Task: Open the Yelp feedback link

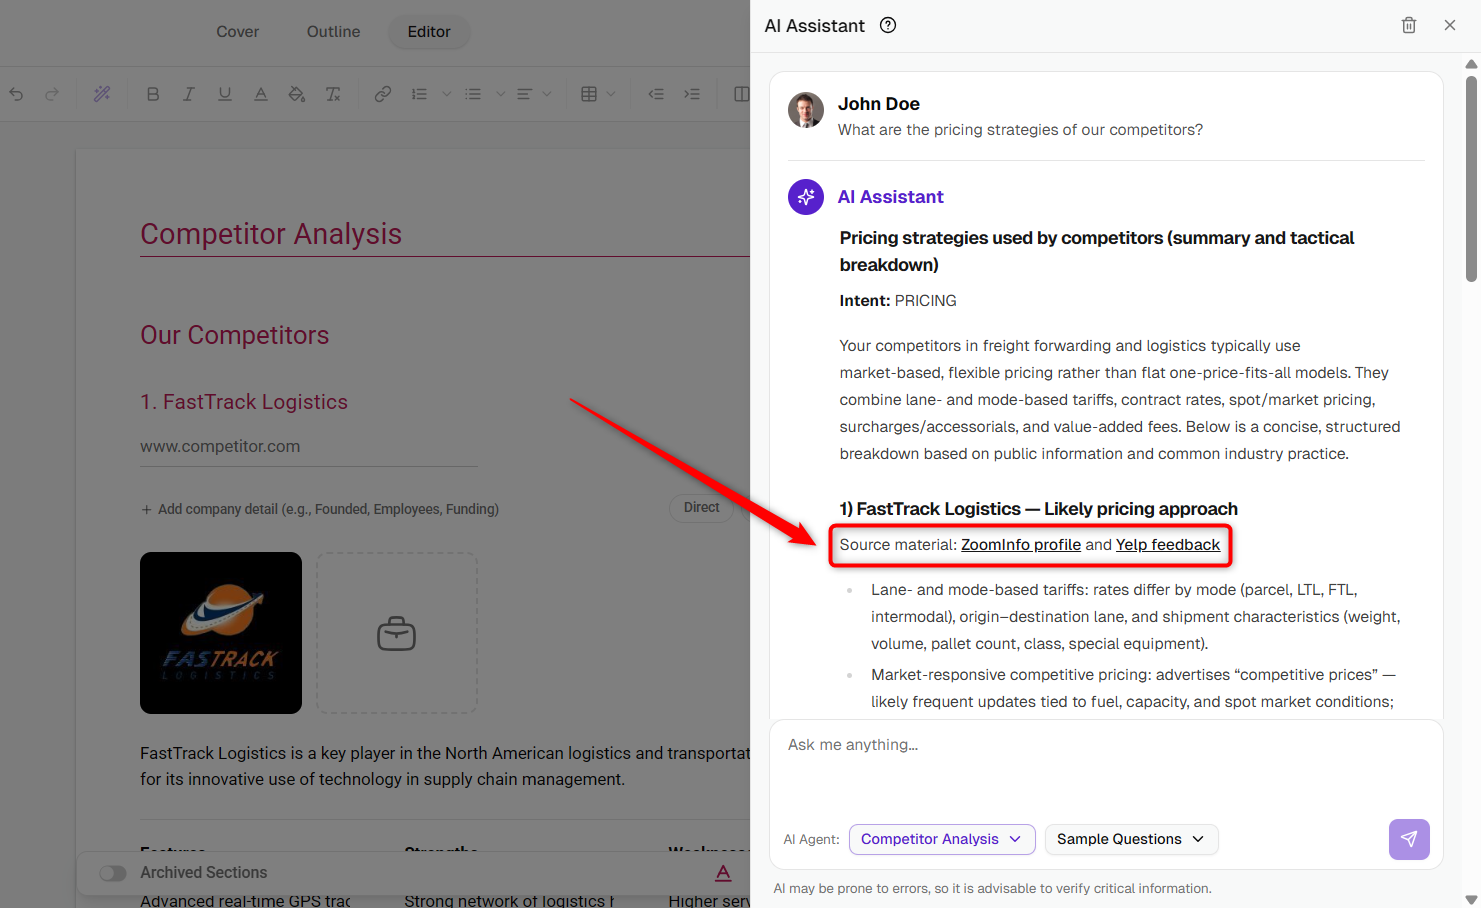Action: pyautogui.click(x=1168, y=545)
